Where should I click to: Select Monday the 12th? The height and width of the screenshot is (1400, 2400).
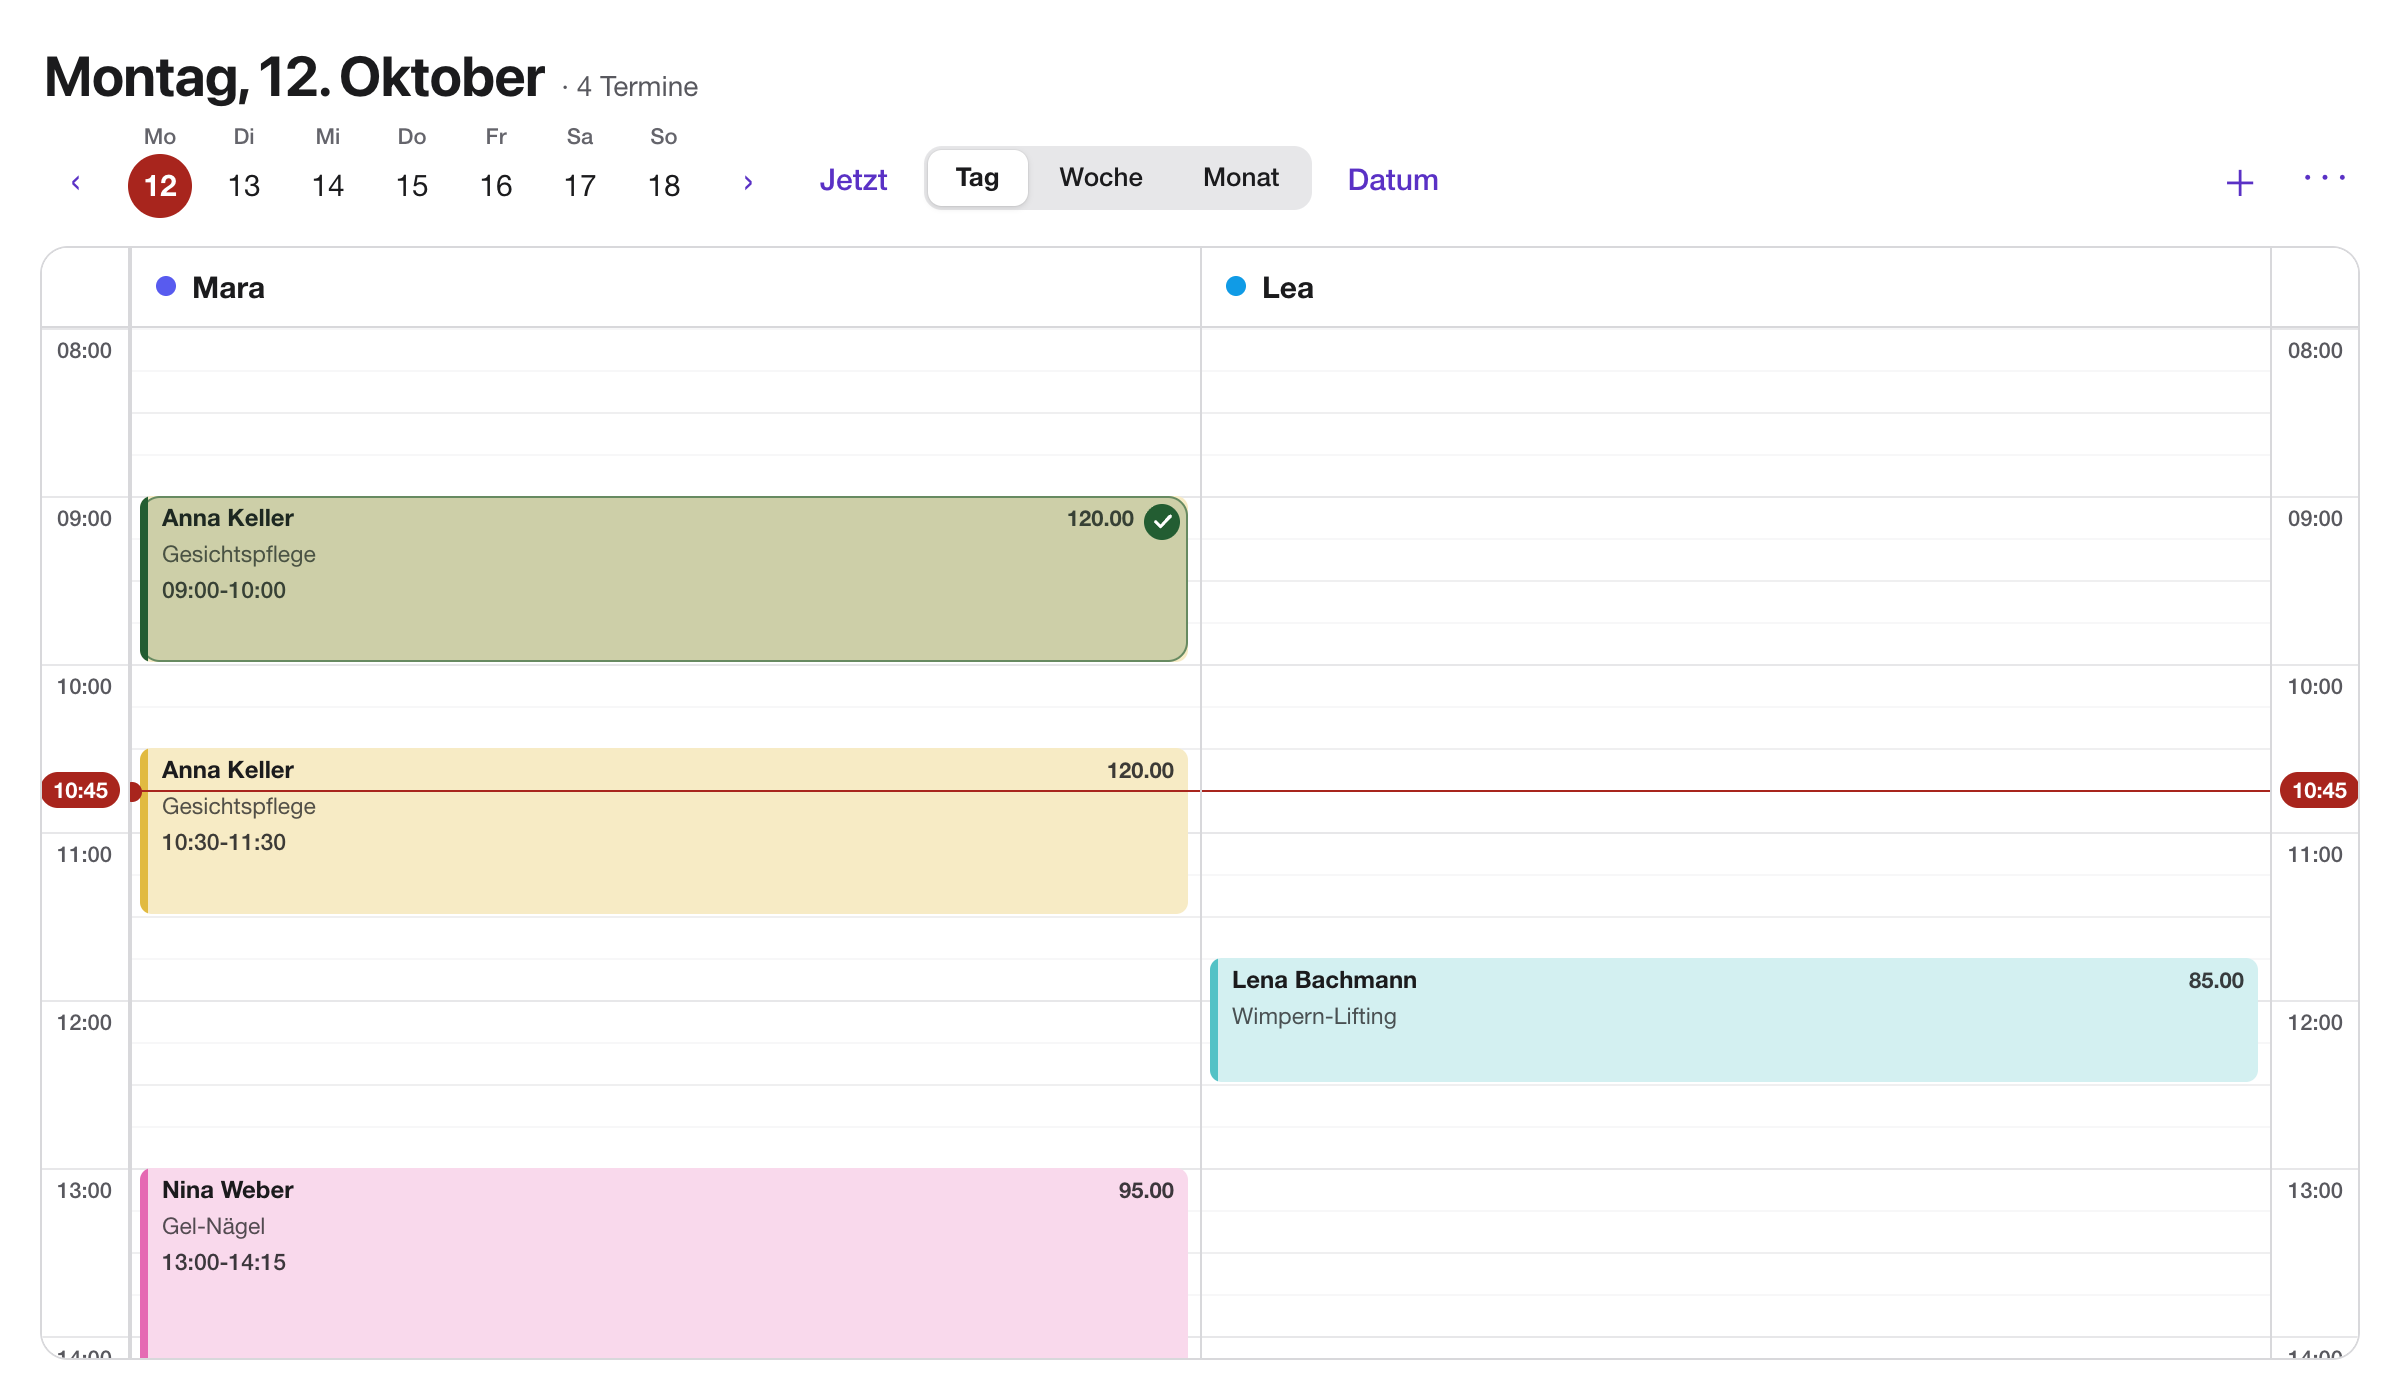(160, 186)
